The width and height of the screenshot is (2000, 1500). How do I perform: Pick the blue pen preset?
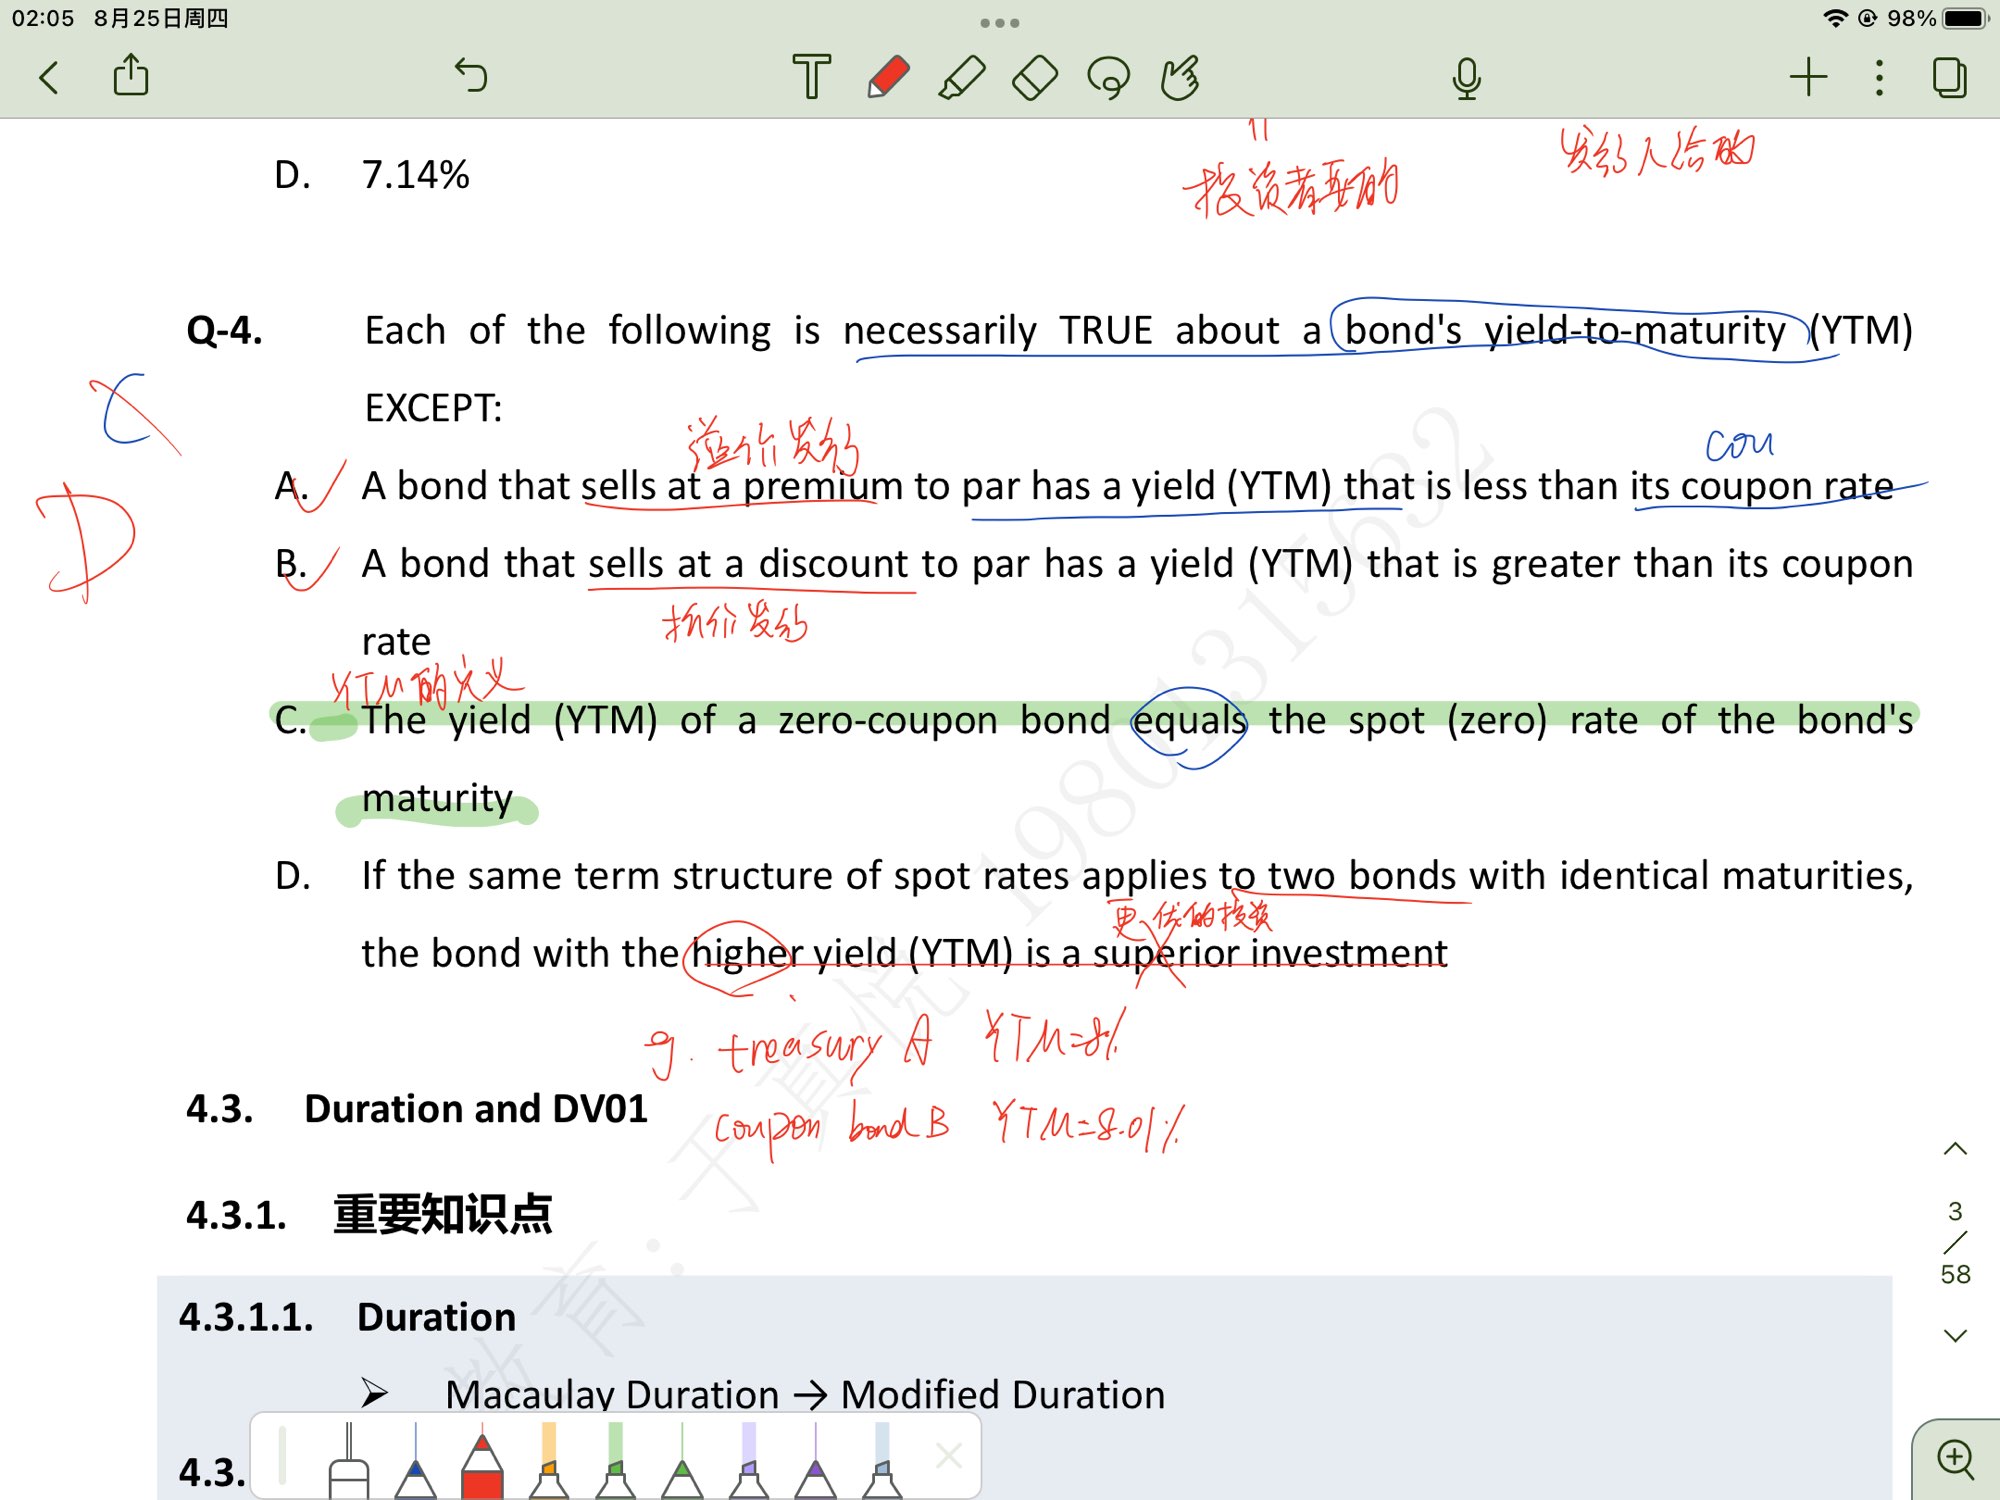(415, 1465)
